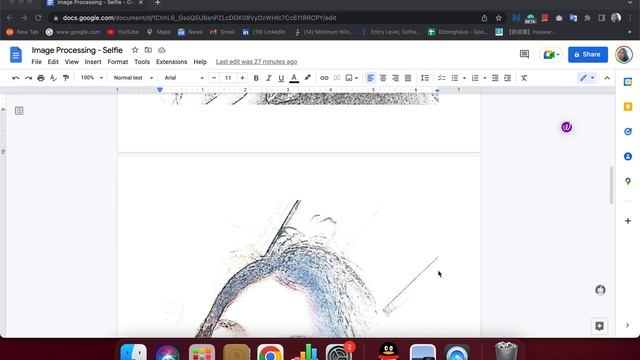The image size is (640, 360).
Task: Go to Docs home icon
Action: coord(16,55)
